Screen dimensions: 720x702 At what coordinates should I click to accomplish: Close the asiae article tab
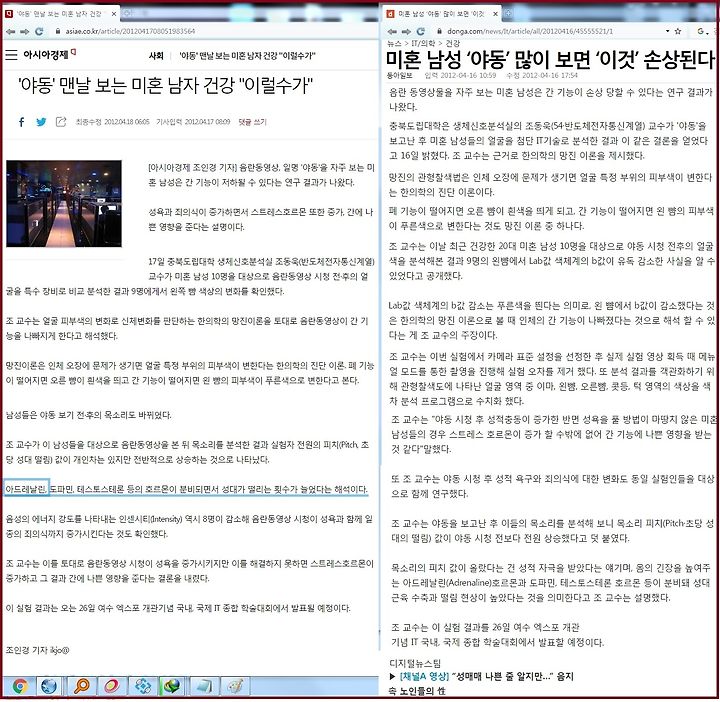113,14
